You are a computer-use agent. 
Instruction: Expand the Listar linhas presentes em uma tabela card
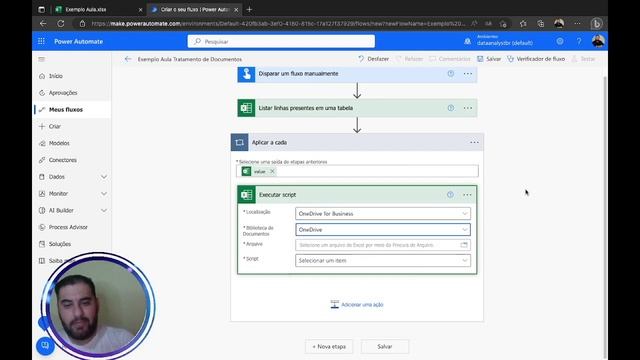tap(357, 108)
